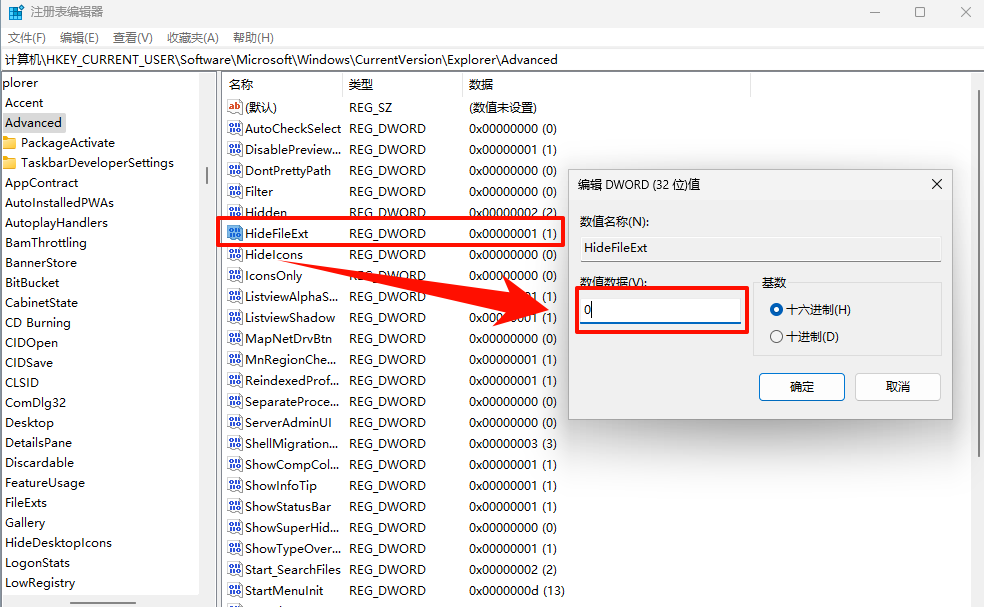The height and width of the screenshot is (607, 984).
Task: Click inside the 数值数据 input field
Action: pyautogui.click(x=660, y=310)
